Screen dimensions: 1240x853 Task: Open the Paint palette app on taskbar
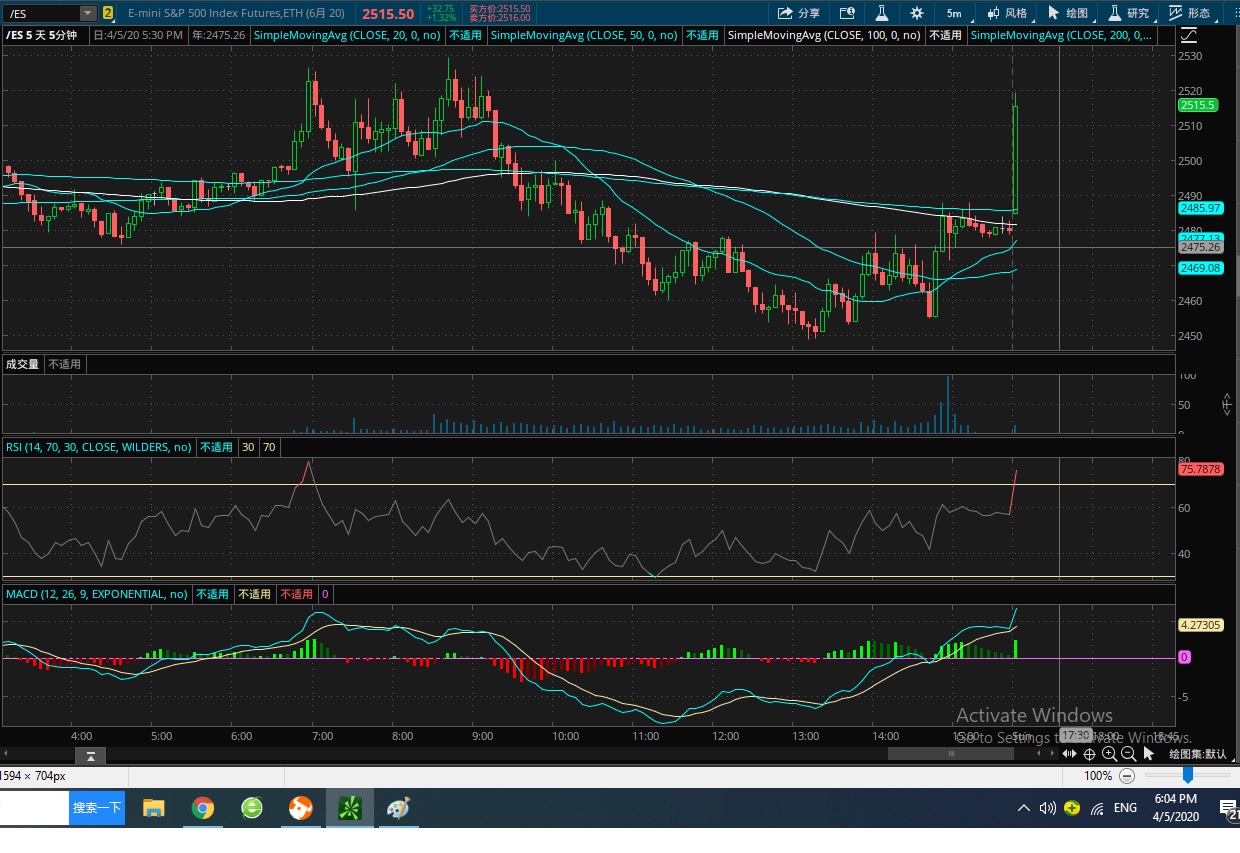[x=398, y=808]
